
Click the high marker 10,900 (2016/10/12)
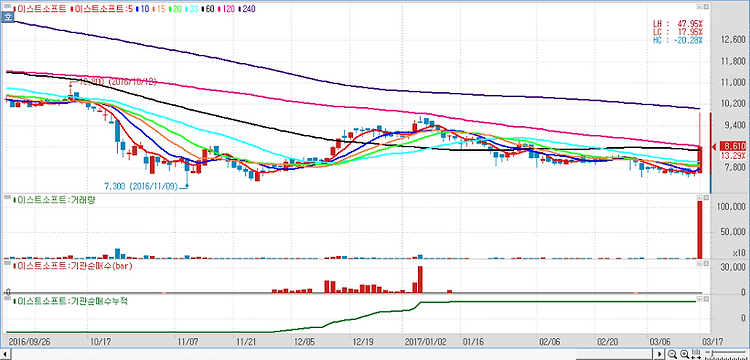point(117,82)
